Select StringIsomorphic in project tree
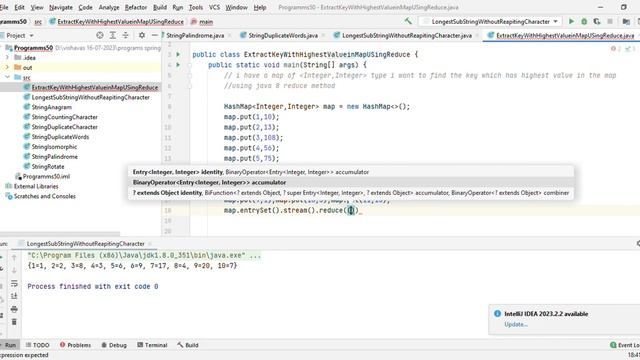Image resolution: width=640 pixels, height=360 pixels. 54,147
